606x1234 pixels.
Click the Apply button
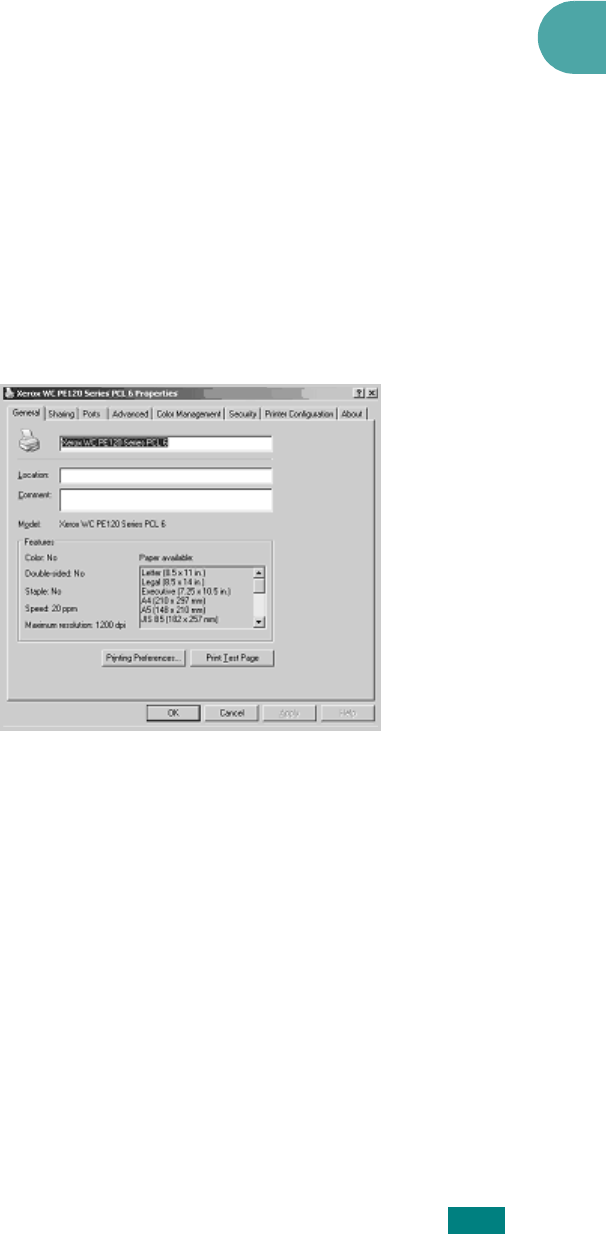tap(290, 713)
